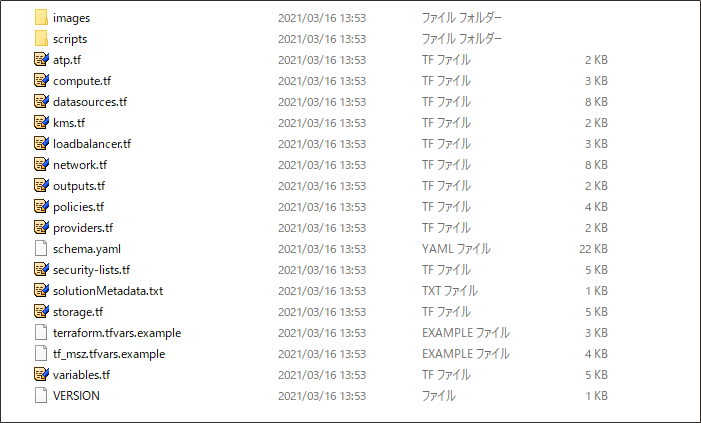The height and width of the screenshot is (423, 701).
Task: Click the 22 KB size of schema.yaml
Action: [x=593, y=248]
